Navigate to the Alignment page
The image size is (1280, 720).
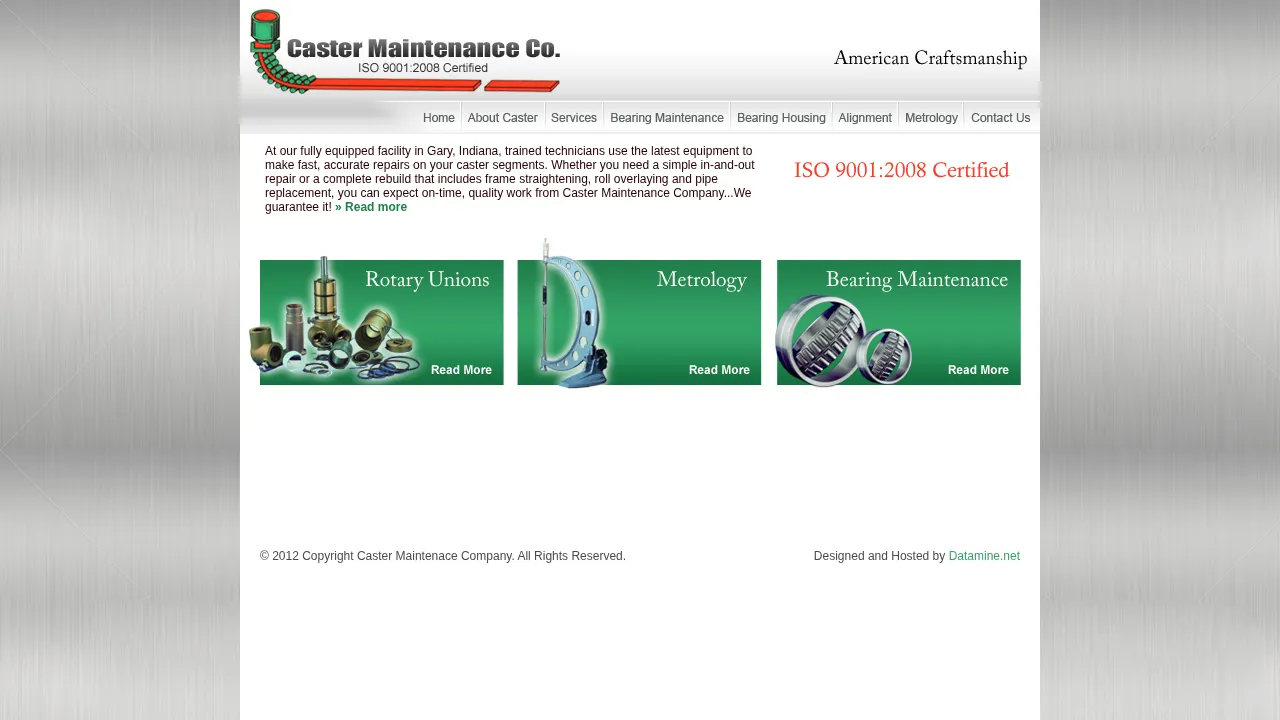(x=865, y=118)
